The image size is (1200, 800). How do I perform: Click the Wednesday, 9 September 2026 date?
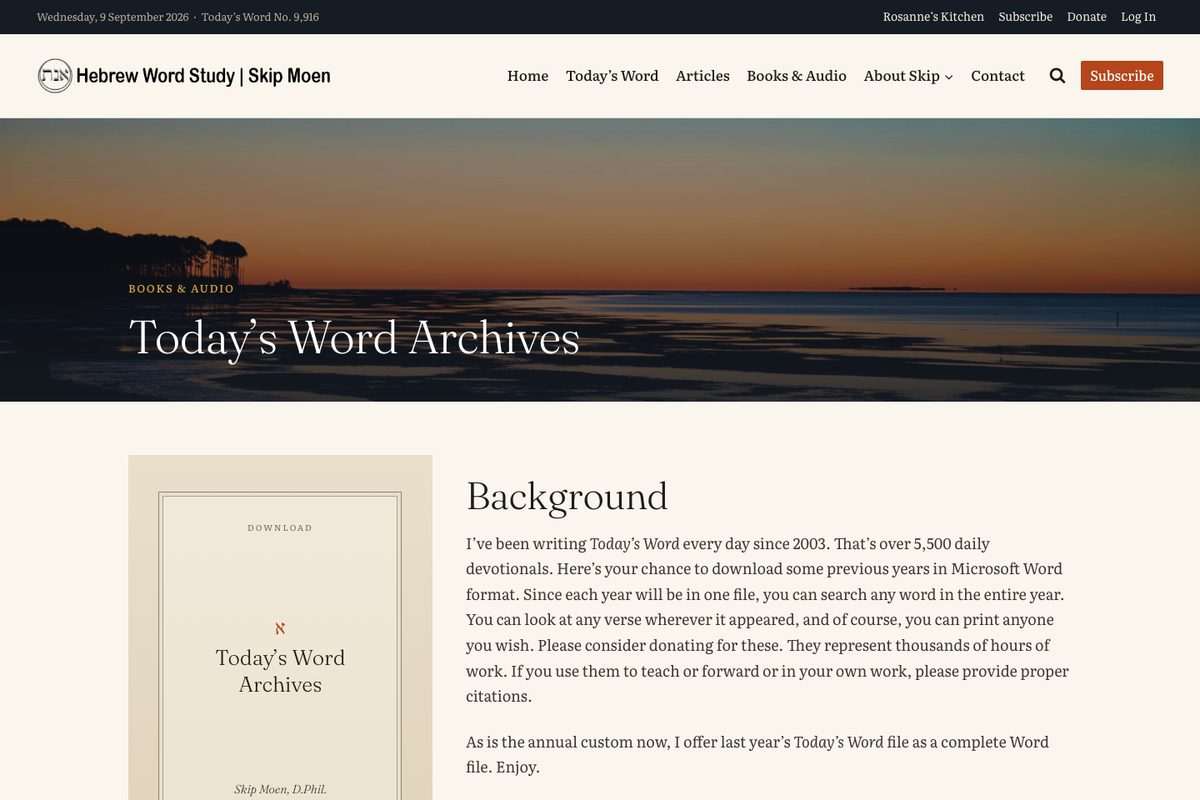[x=113, y=17]
